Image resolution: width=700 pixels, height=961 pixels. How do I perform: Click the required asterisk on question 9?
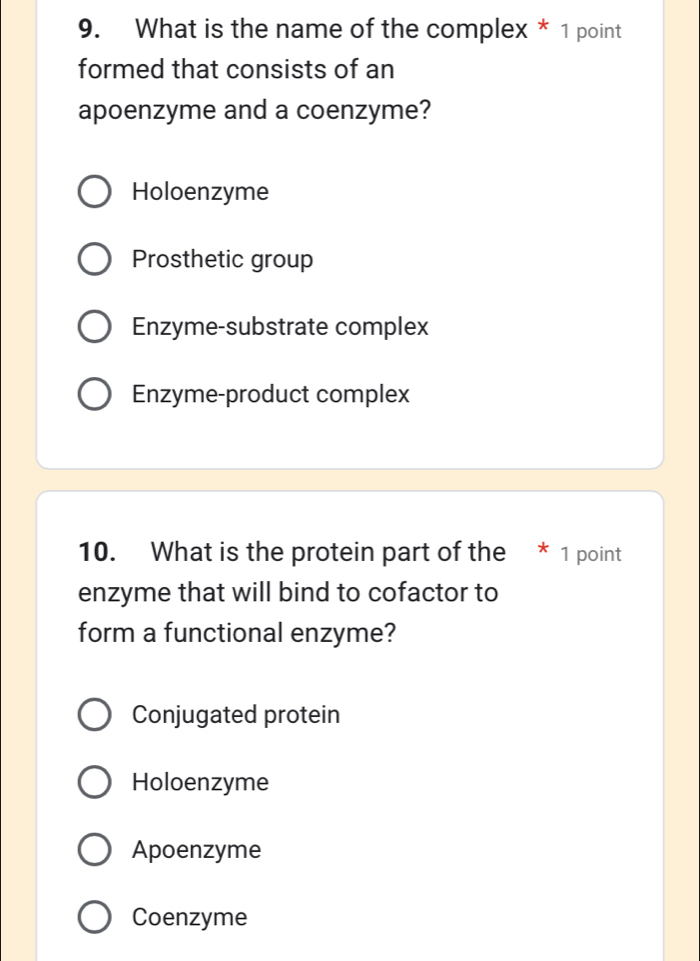coord(545,28)
